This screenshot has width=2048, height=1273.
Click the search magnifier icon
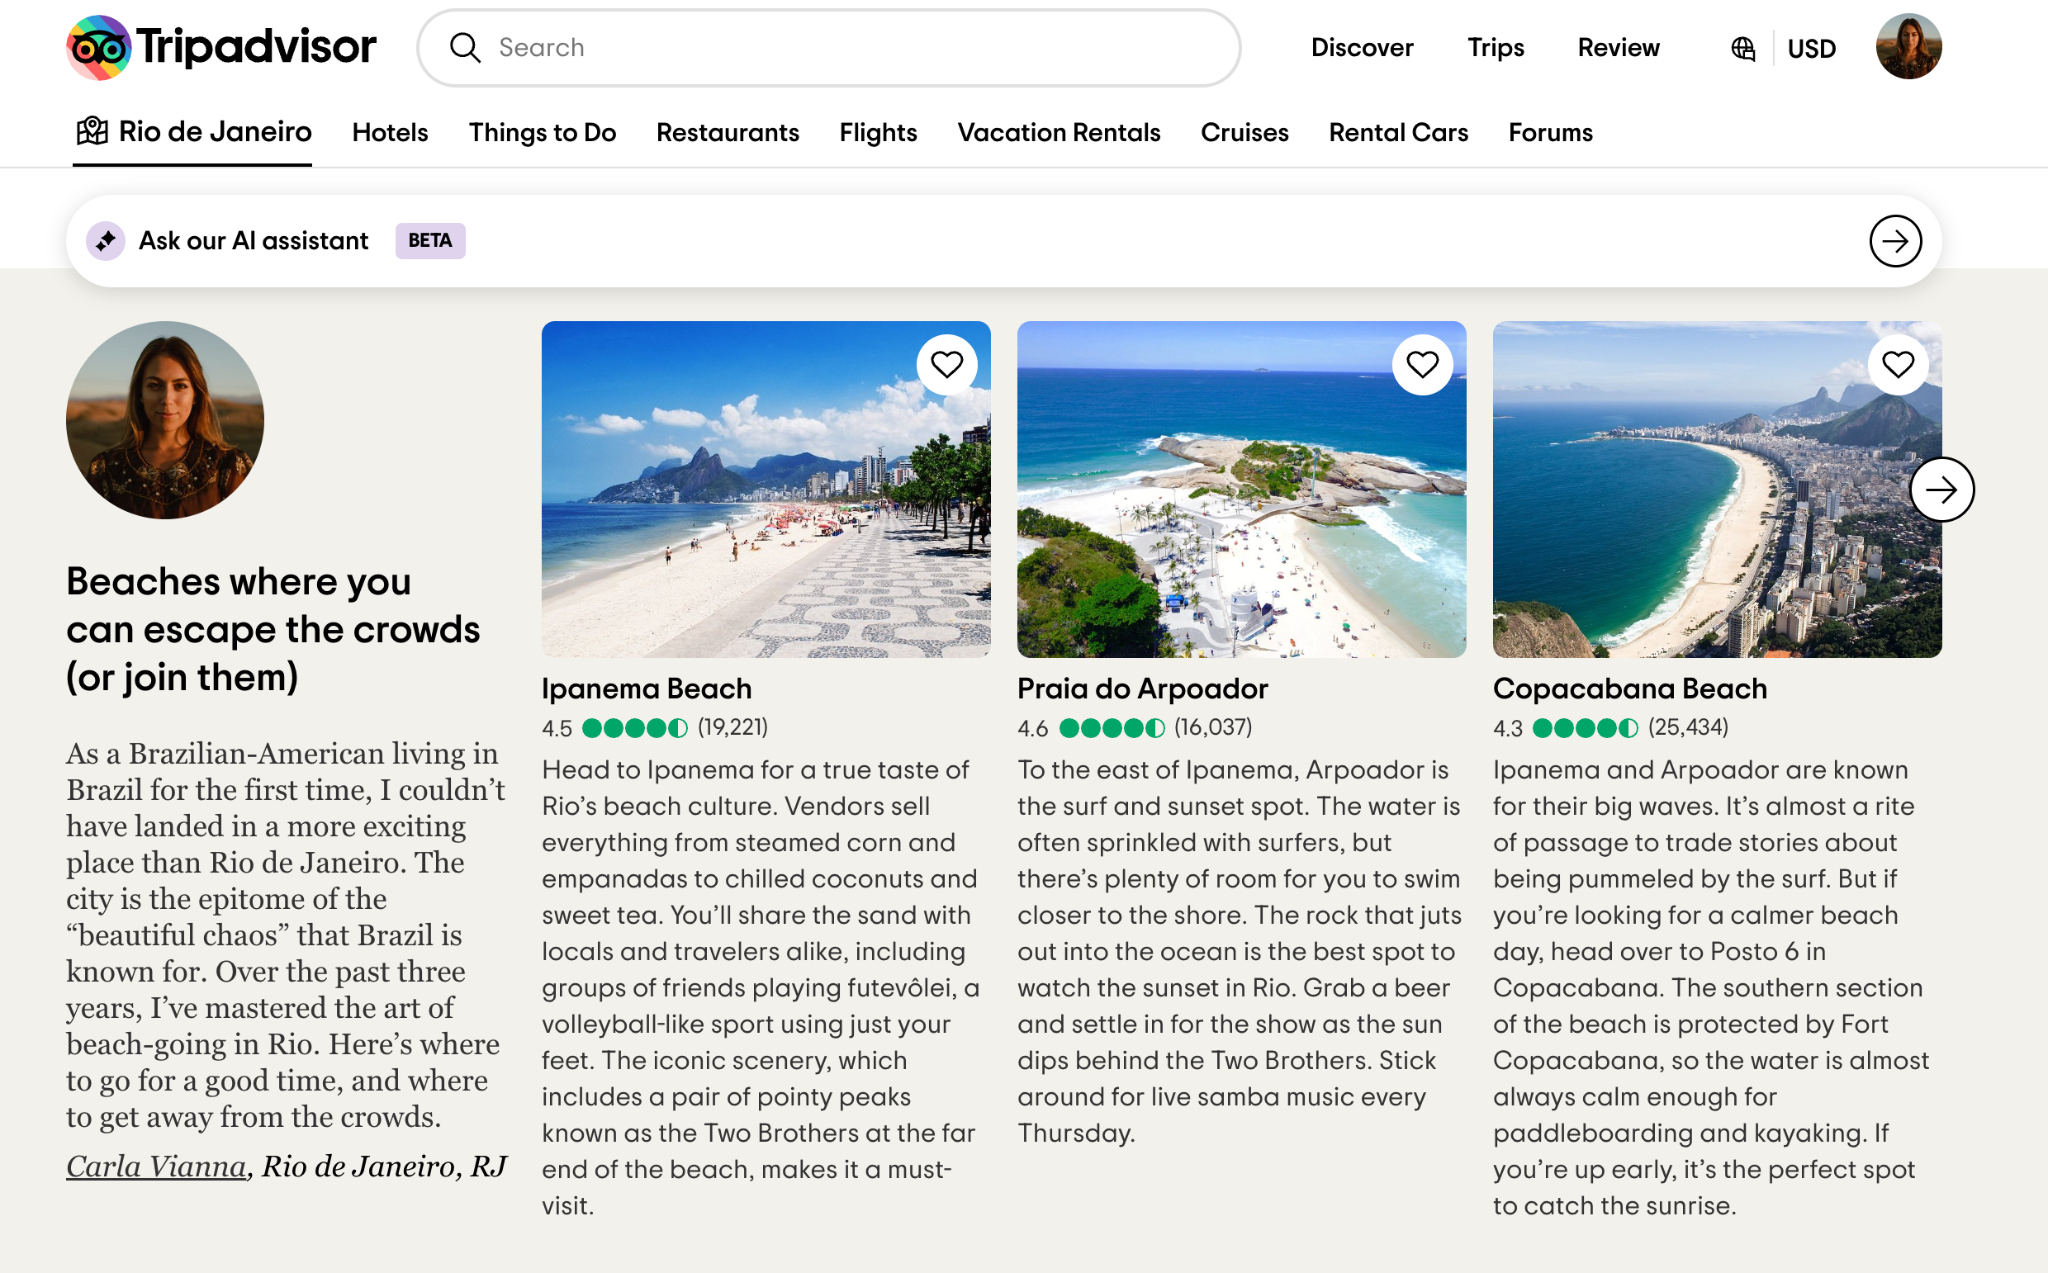pyautogui.click(x=465, y=47)
